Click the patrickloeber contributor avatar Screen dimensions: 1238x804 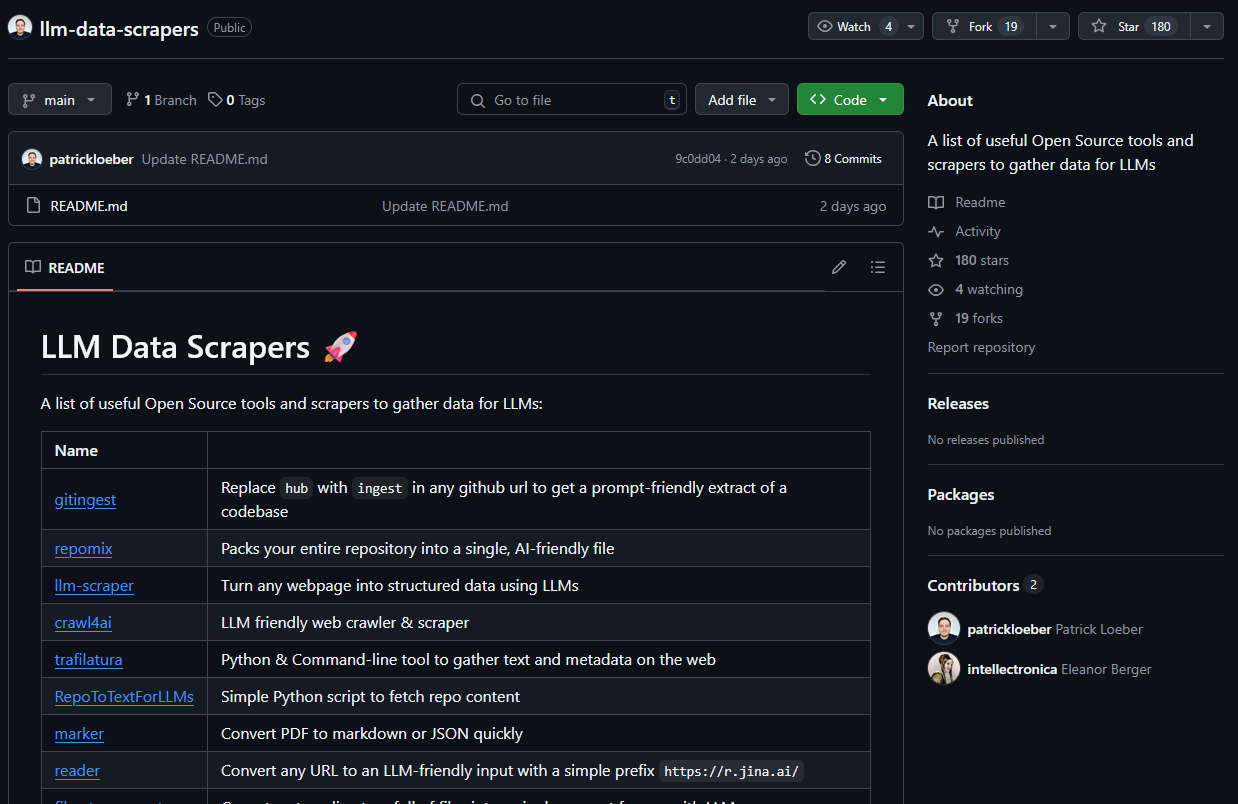(x=944, y=628)
